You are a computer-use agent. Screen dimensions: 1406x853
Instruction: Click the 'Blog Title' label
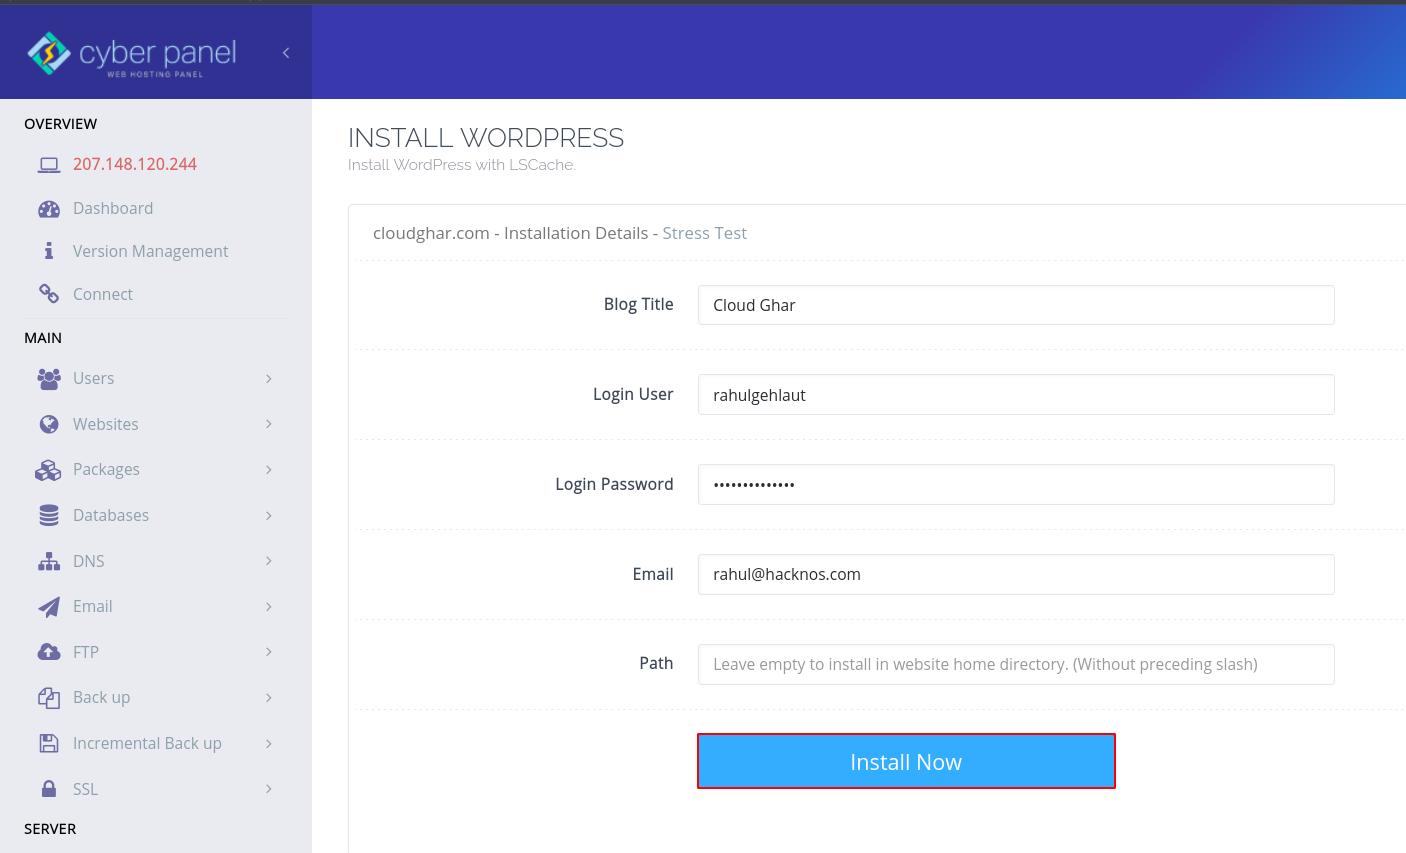tap(639, 304)
